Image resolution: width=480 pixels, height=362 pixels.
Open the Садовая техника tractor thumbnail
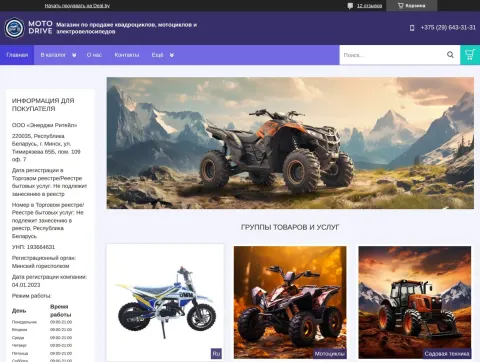pos(415,302)
